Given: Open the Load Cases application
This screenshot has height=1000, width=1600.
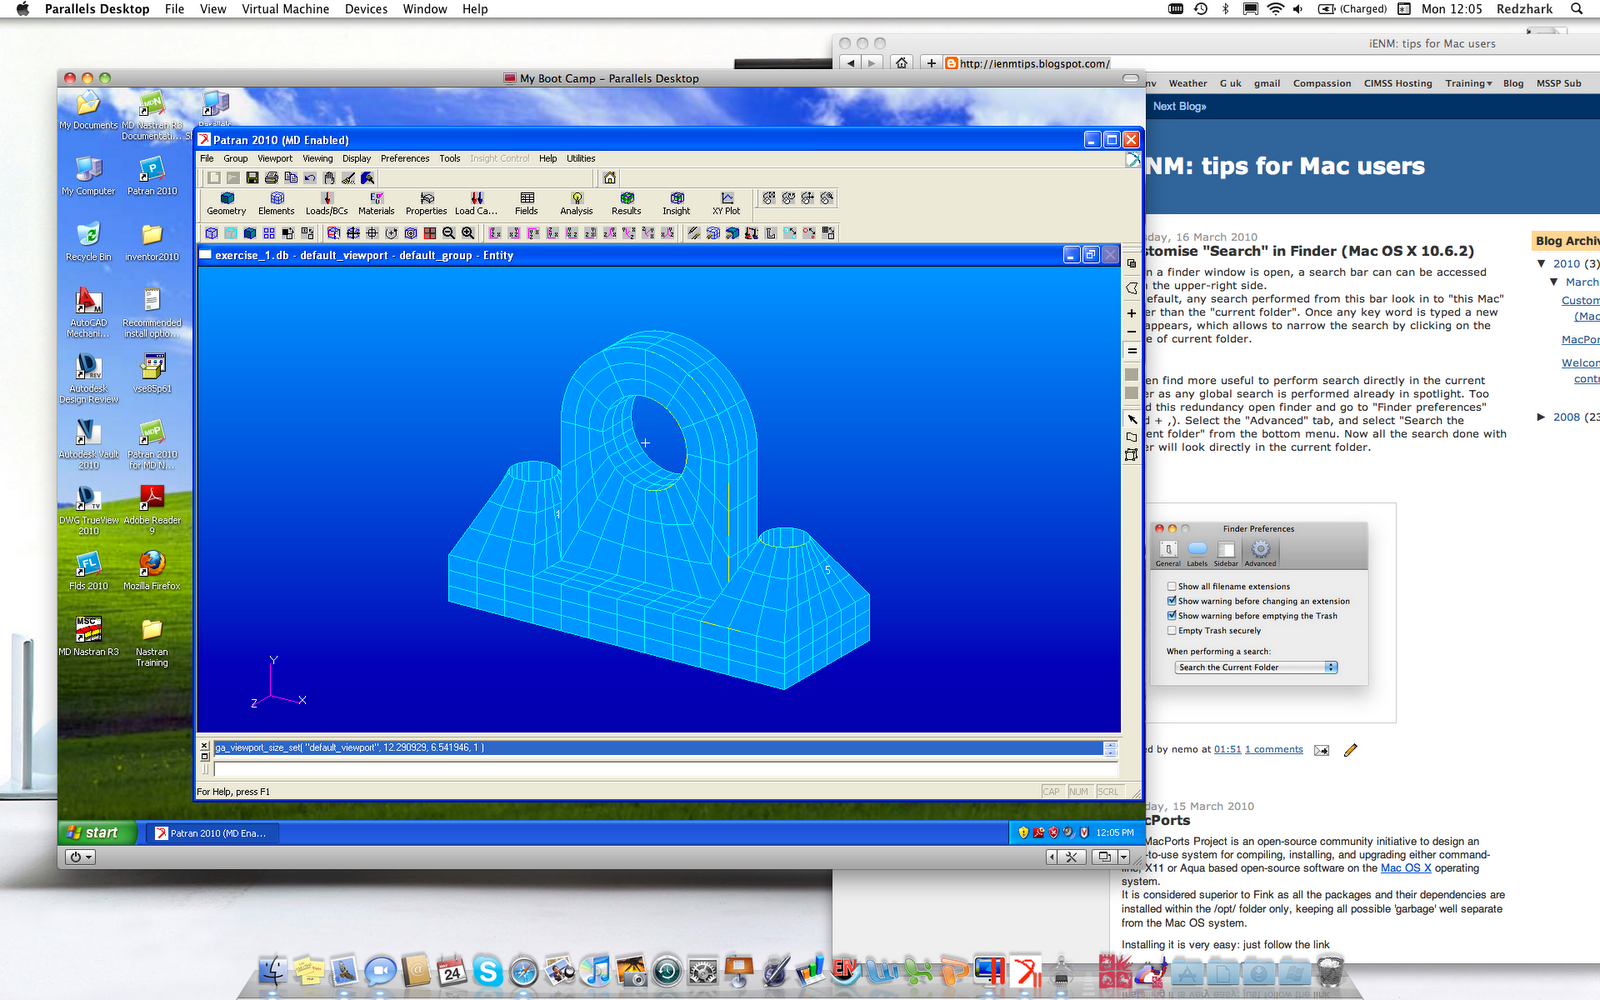Looking at the screenshot, I should point(477,203).
